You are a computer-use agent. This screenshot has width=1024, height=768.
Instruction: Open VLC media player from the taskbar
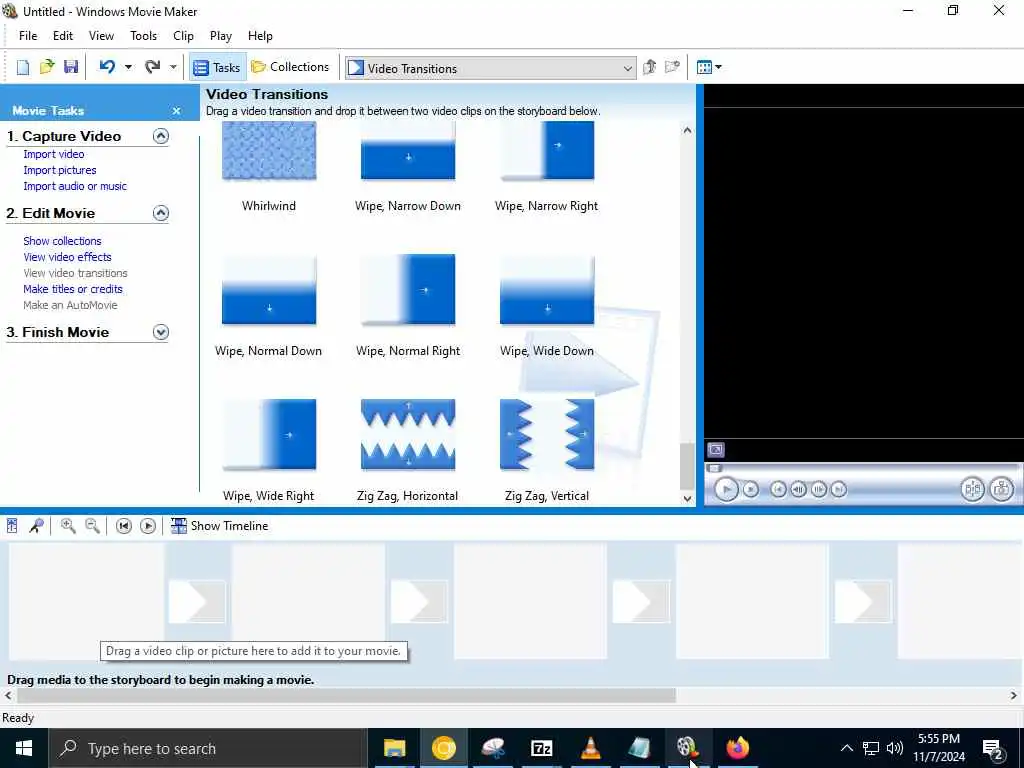pyautogui.click(x=591, y=748)
